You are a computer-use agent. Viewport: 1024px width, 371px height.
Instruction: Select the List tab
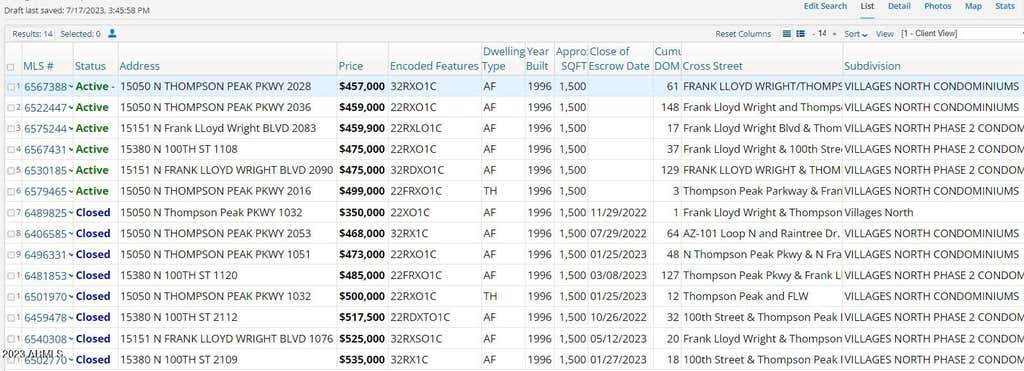click(x=867, y=6)
